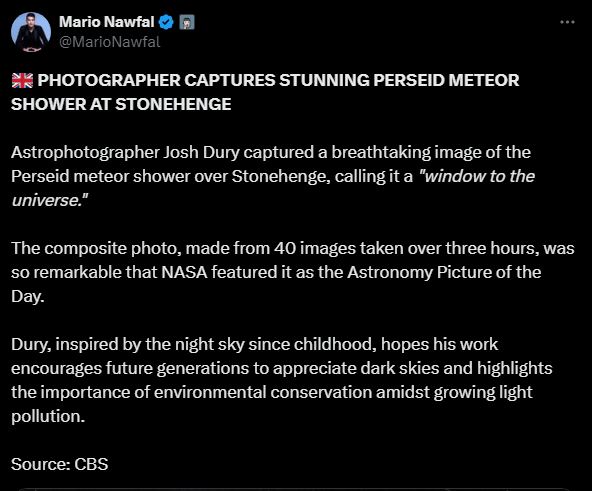This screenshot has width=592, height=491.
Task: Click the paragraph starting "Dury, inspired by"
Action: click(x=282, y=380)
